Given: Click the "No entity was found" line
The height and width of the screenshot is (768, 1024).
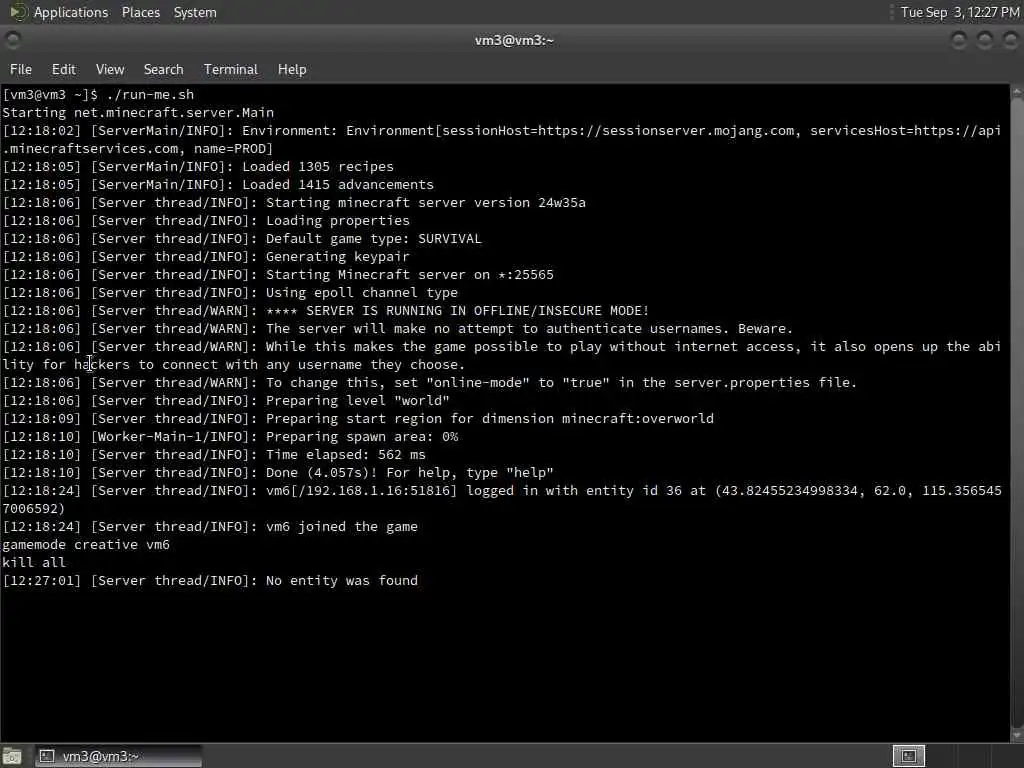Looking at the screenshot, I should [210, 581].
